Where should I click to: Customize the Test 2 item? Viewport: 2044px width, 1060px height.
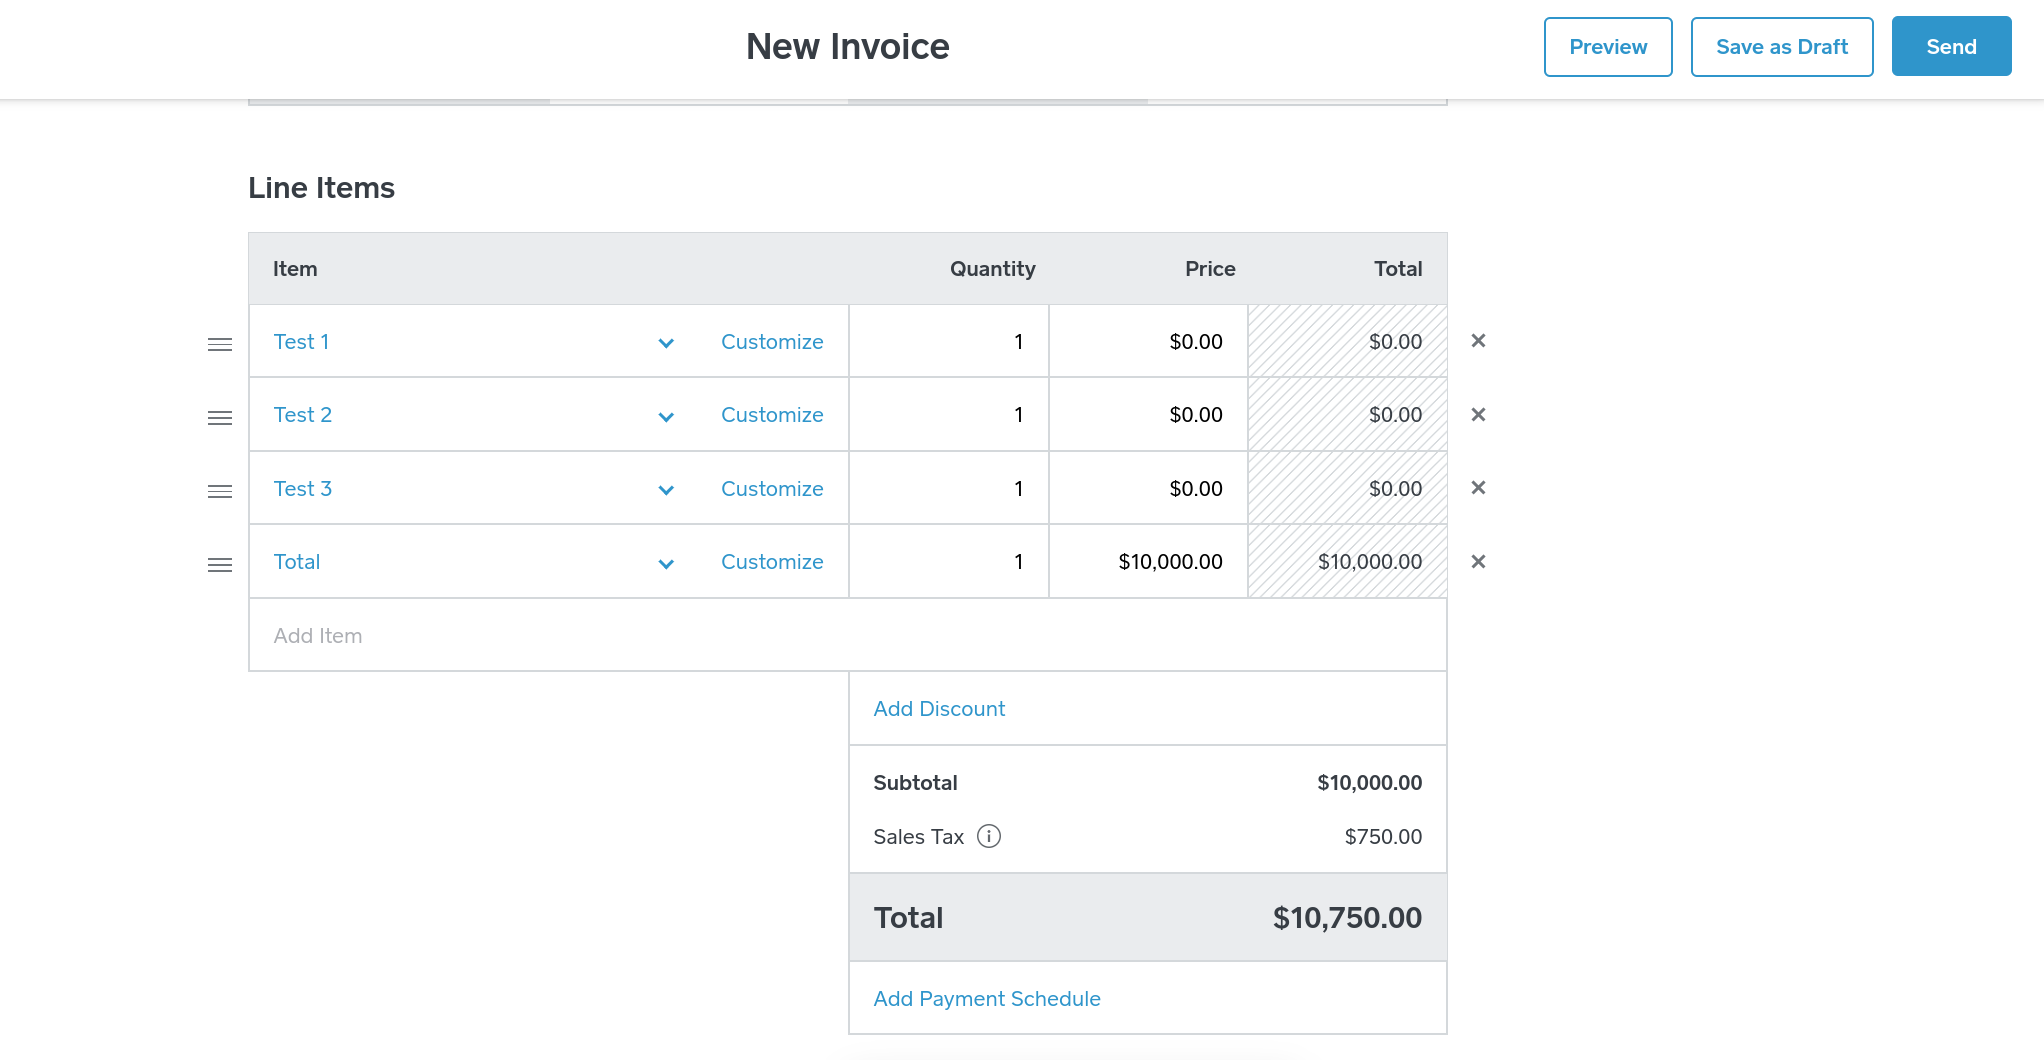772,415
